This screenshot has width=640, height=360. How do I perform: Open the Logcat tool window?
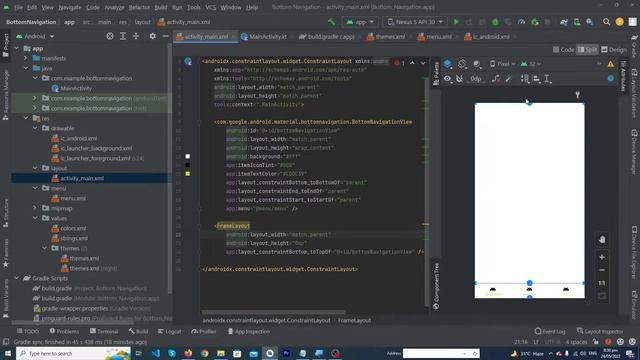pos(169,331)
